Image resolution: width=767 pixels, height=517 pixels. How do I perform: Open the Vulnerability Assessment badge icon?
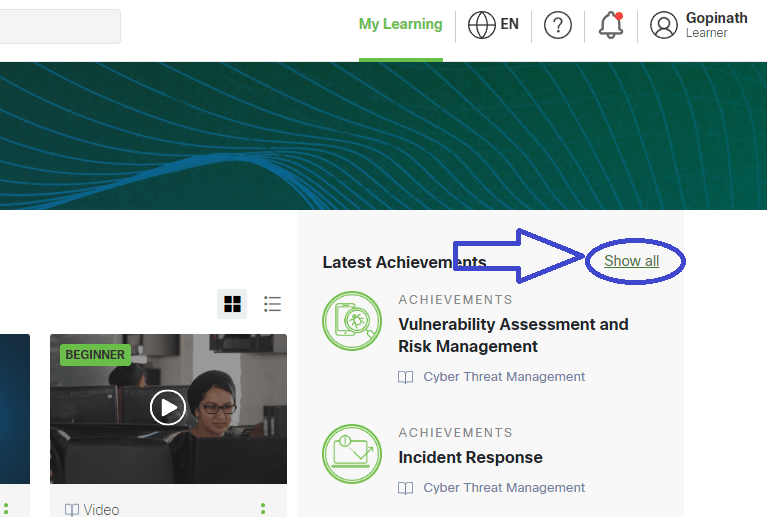pos(352,321)
